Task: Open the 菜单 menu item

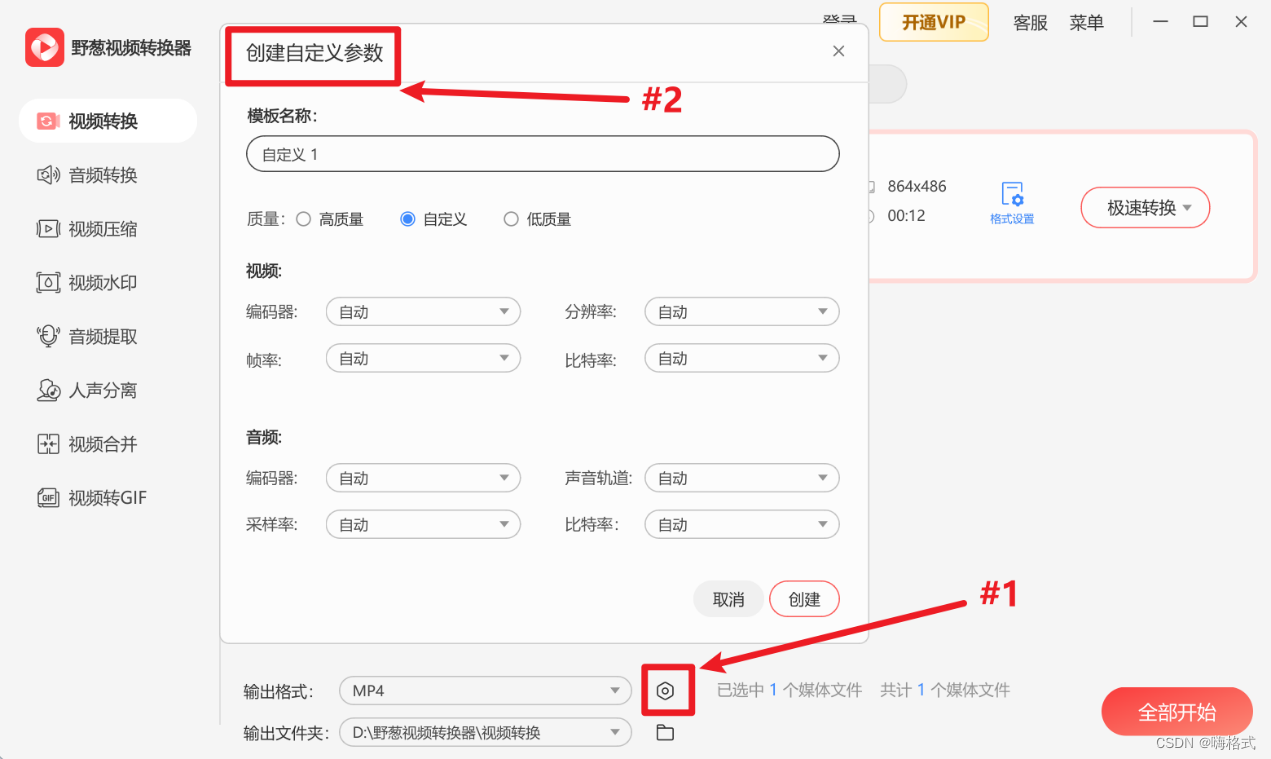Action: [x=1086, y=22]
